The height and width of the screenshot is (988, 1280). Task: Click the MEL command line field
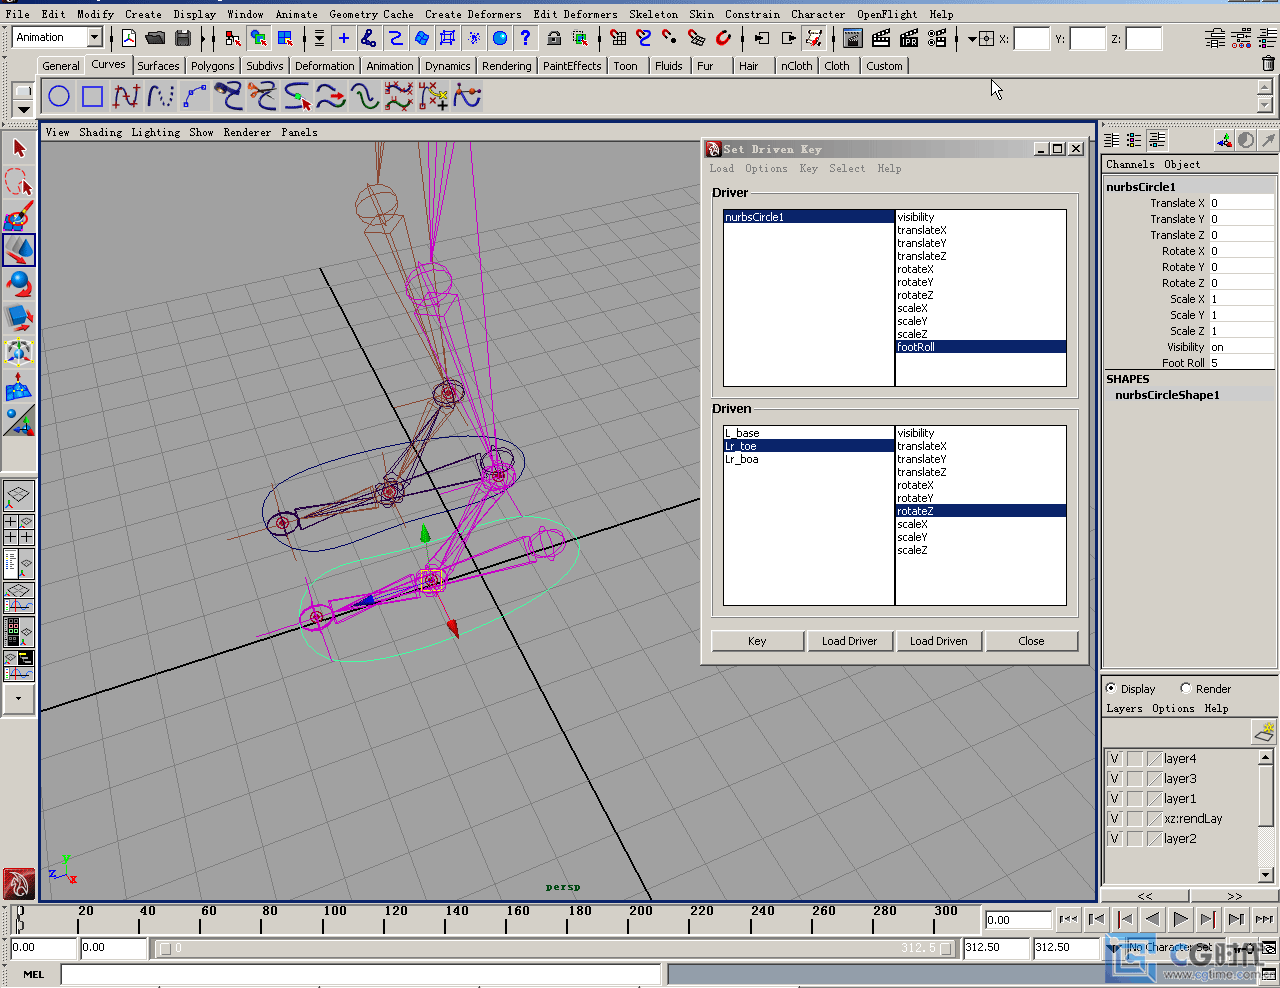(x=361, y=974)
